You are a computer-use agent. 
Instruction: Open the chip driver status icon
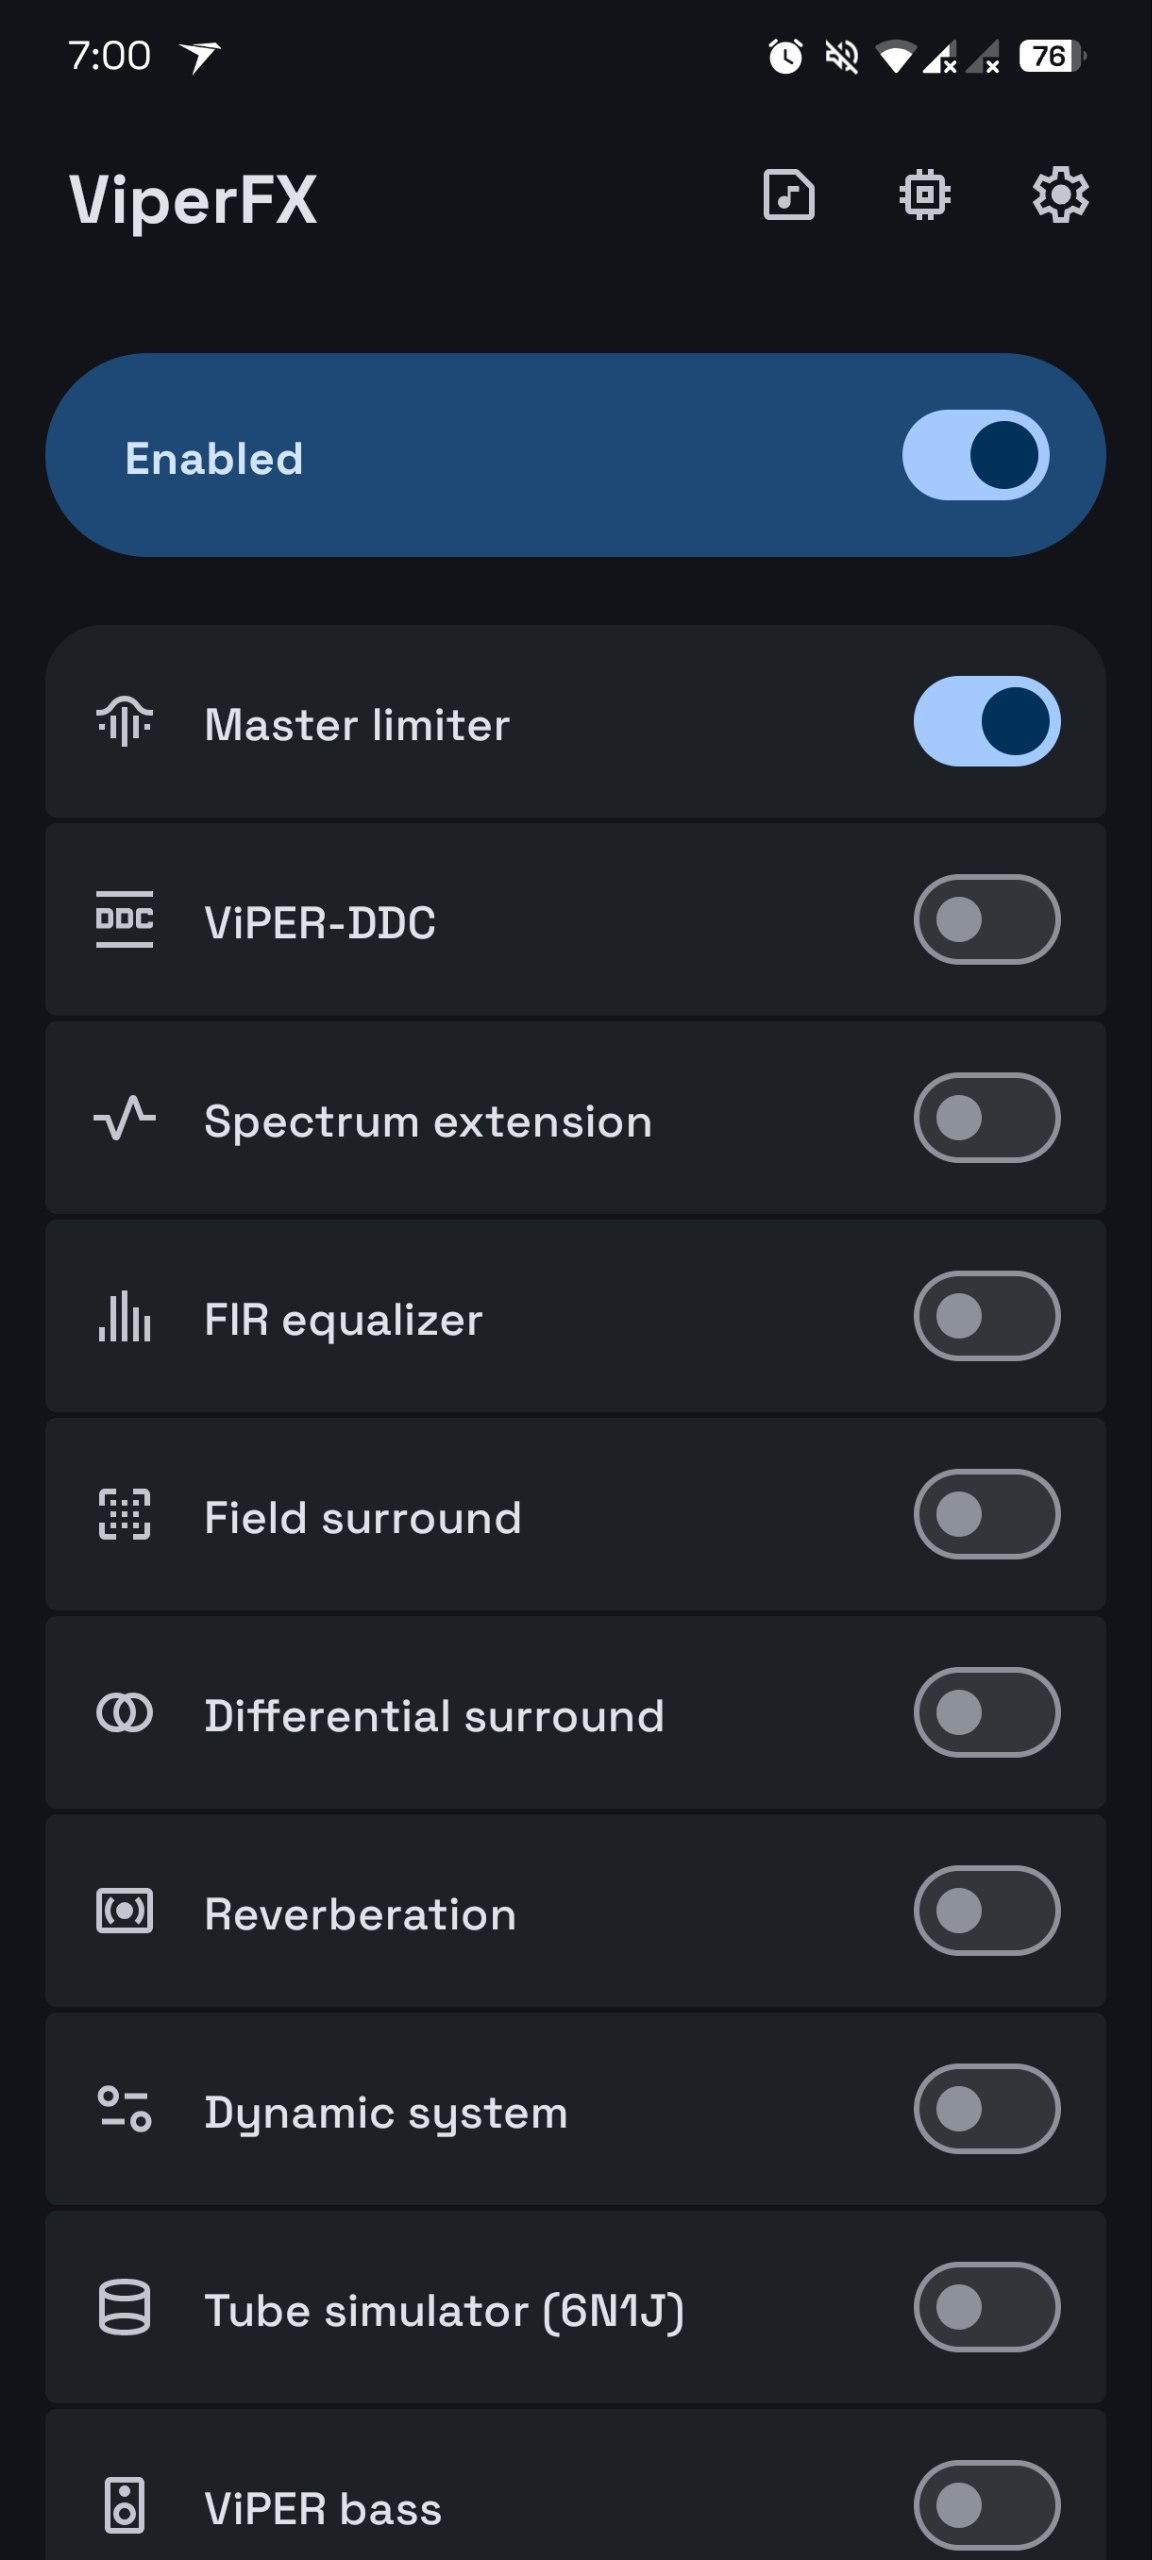(925, 195)
